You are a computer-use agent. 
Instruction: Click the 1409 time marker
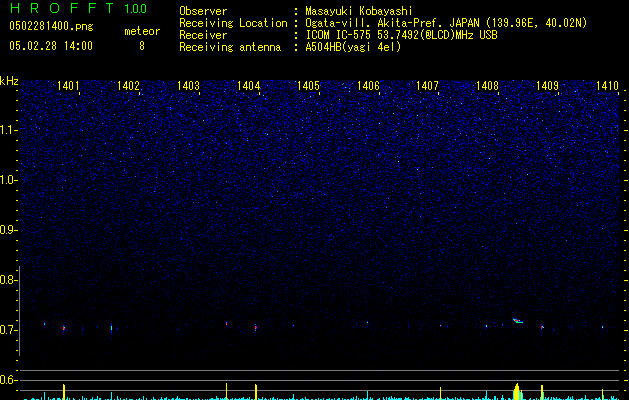(x=547, y=85)
